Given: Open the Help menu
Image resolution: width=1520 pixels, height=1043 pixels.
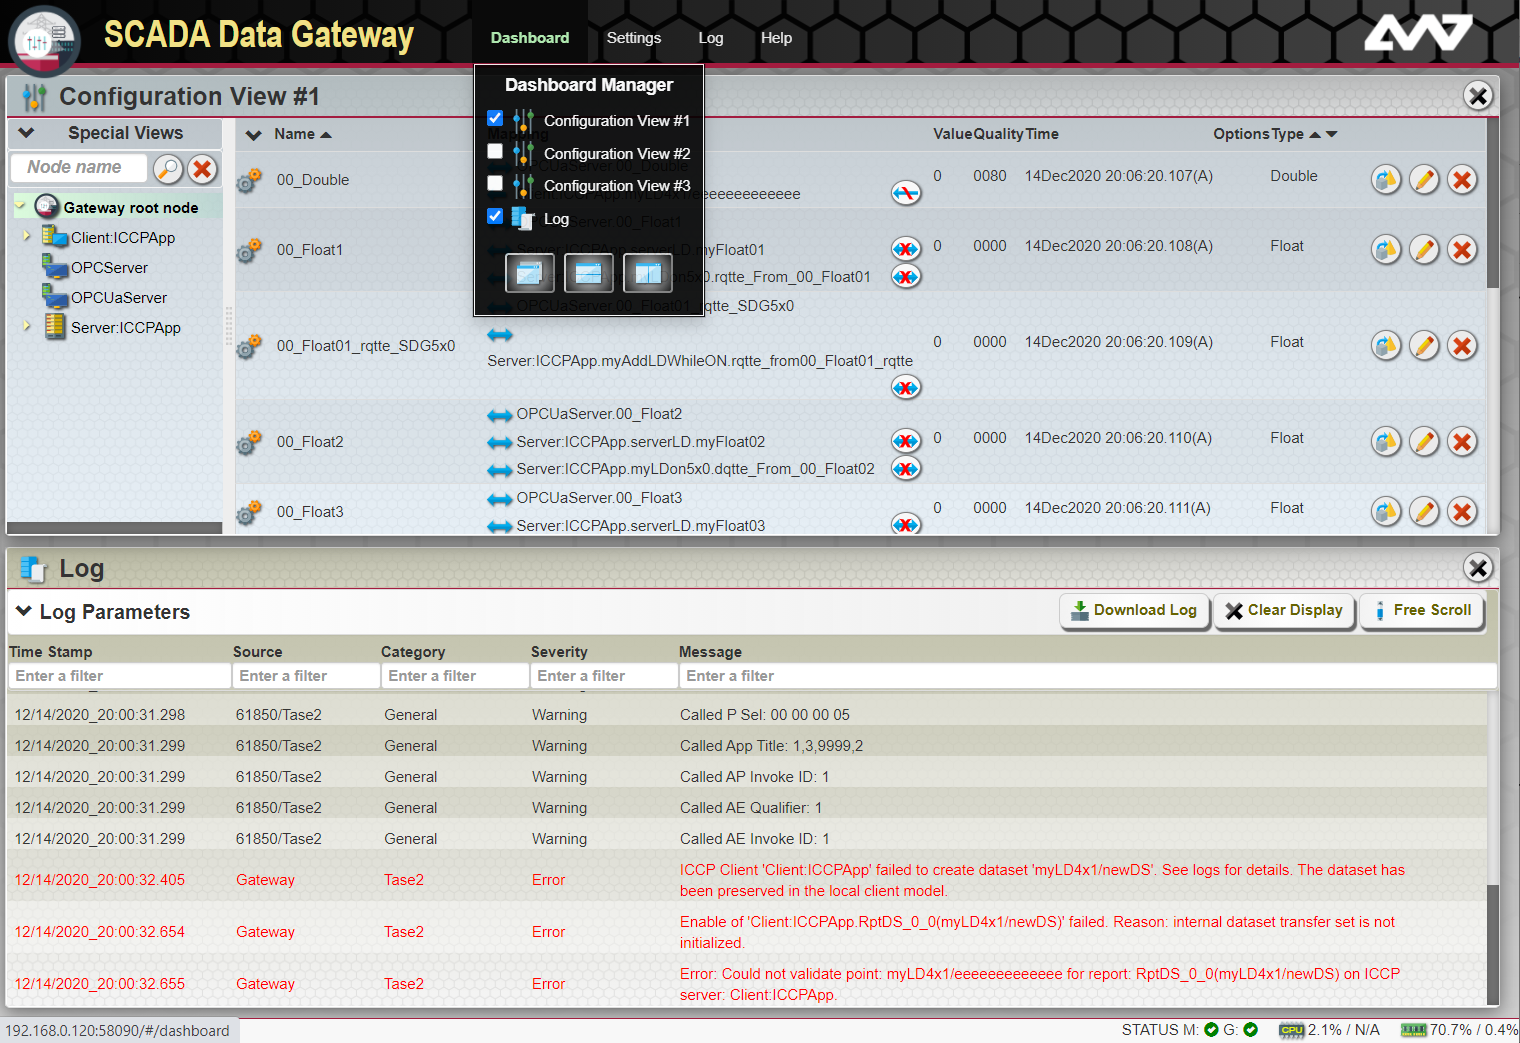Looking at the screenshot, I should 776,37.
